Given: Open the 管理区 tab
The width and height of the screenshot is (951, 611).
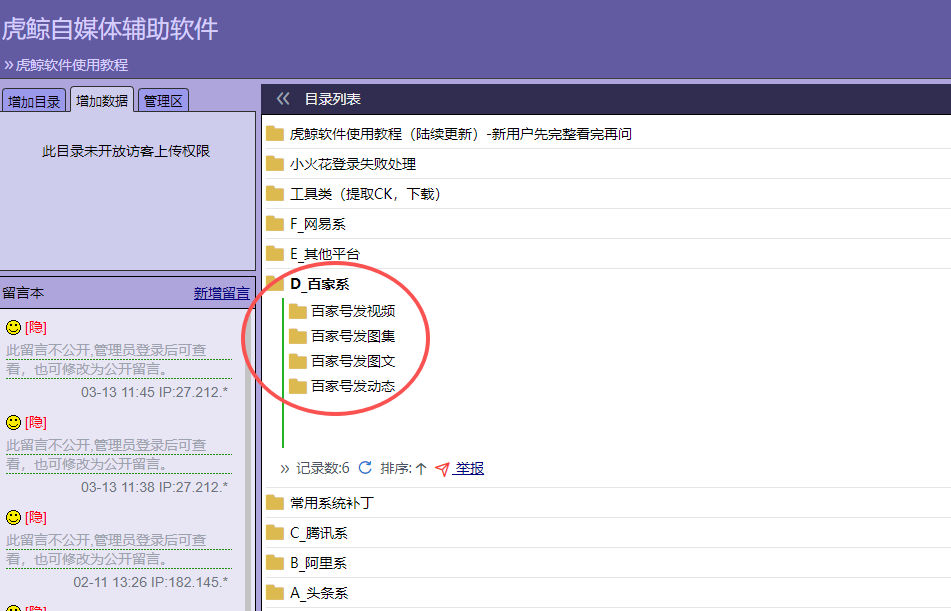Looking at the screenshot, I should pyautogui.click(x=163, y=101).
